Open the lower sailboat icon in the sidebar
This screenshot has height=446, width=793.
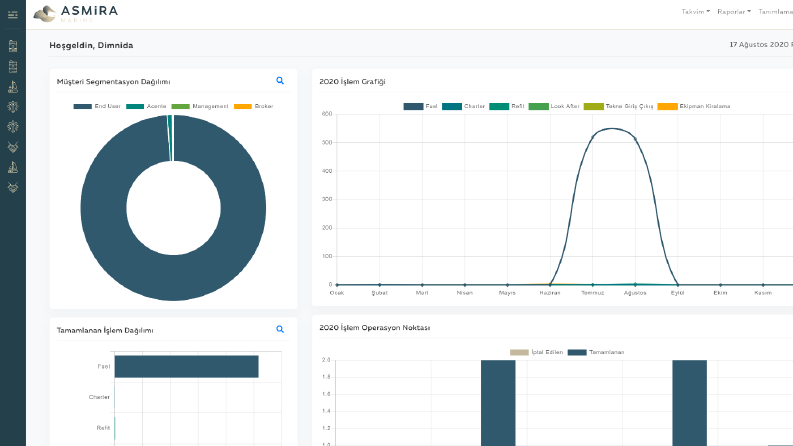pos(13,167)
